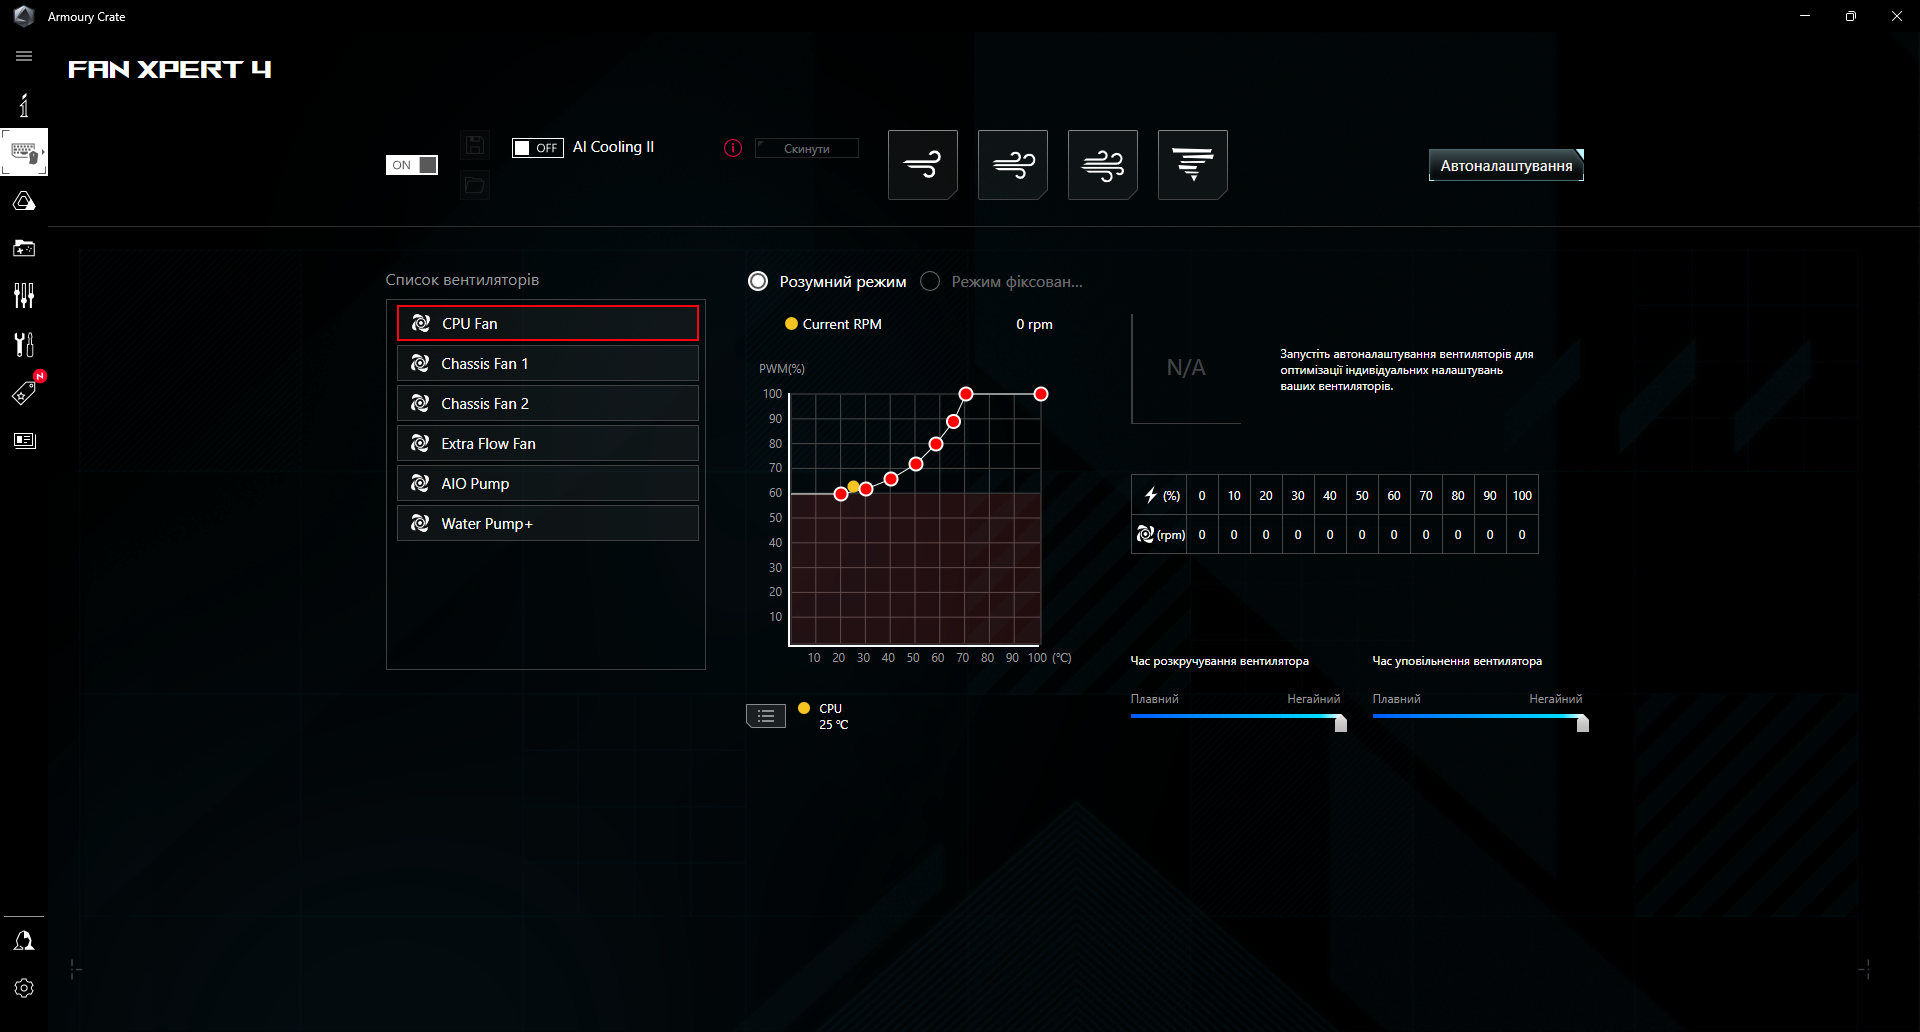Click the temperature source list icon below the graph
The image size is (1920, 1032).
pyautogui.click(x=765, y=716)
